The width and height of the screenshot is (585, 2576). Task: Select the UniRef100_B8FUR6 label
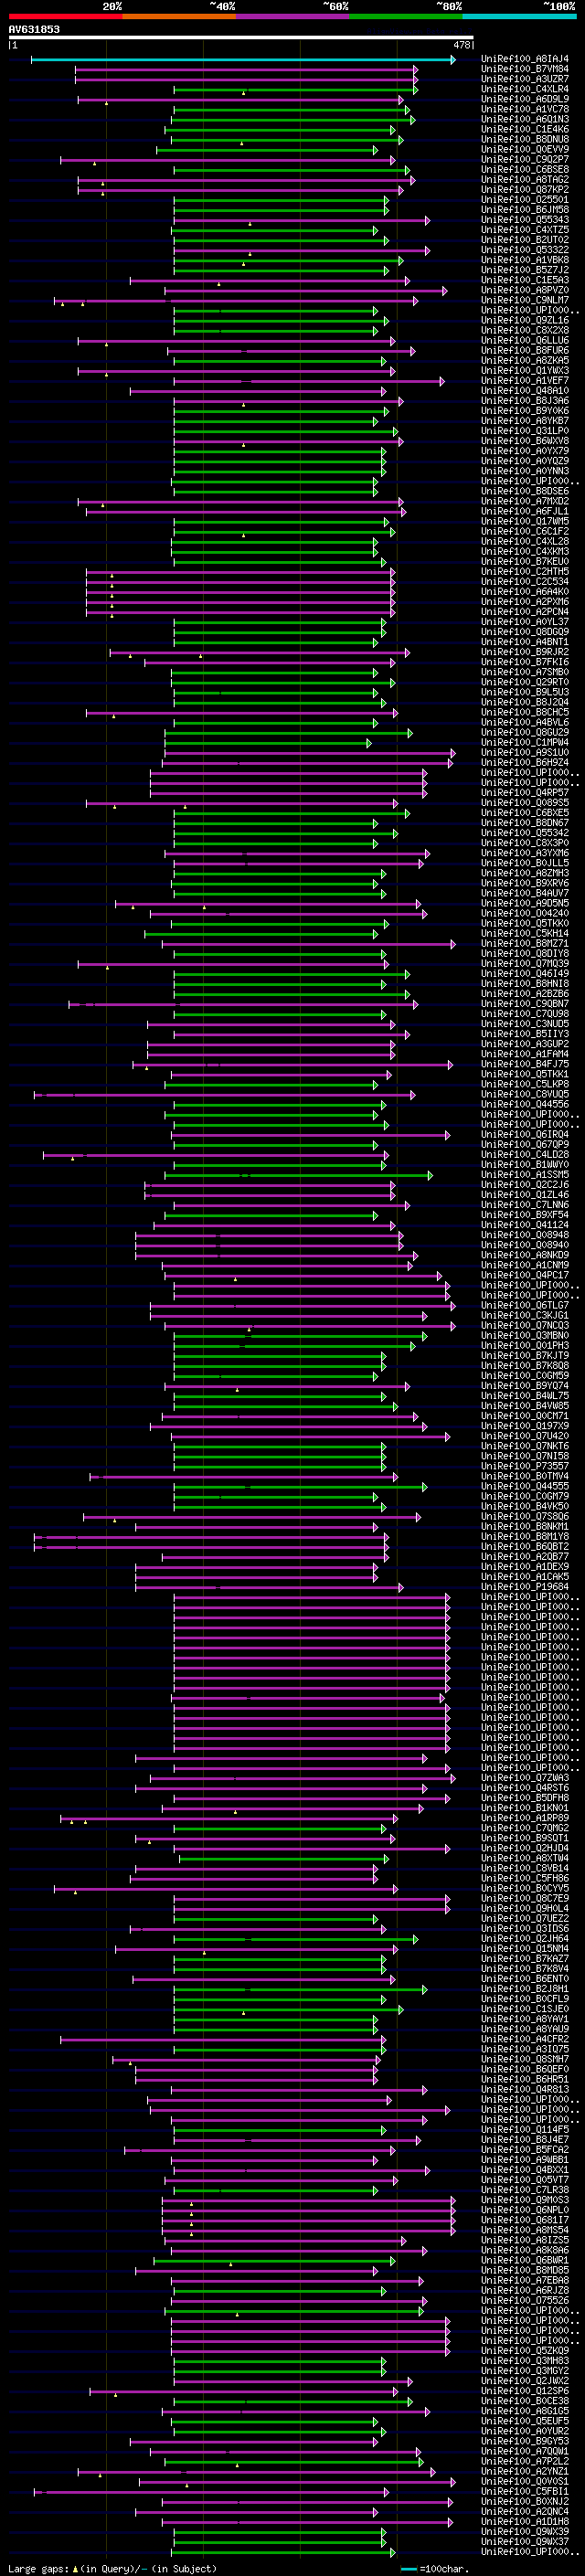click(525, 350)
